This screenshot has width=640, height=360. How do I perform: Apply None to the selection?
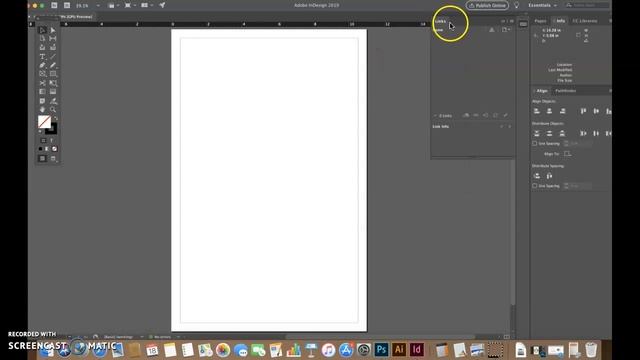(x=54, y=149)
